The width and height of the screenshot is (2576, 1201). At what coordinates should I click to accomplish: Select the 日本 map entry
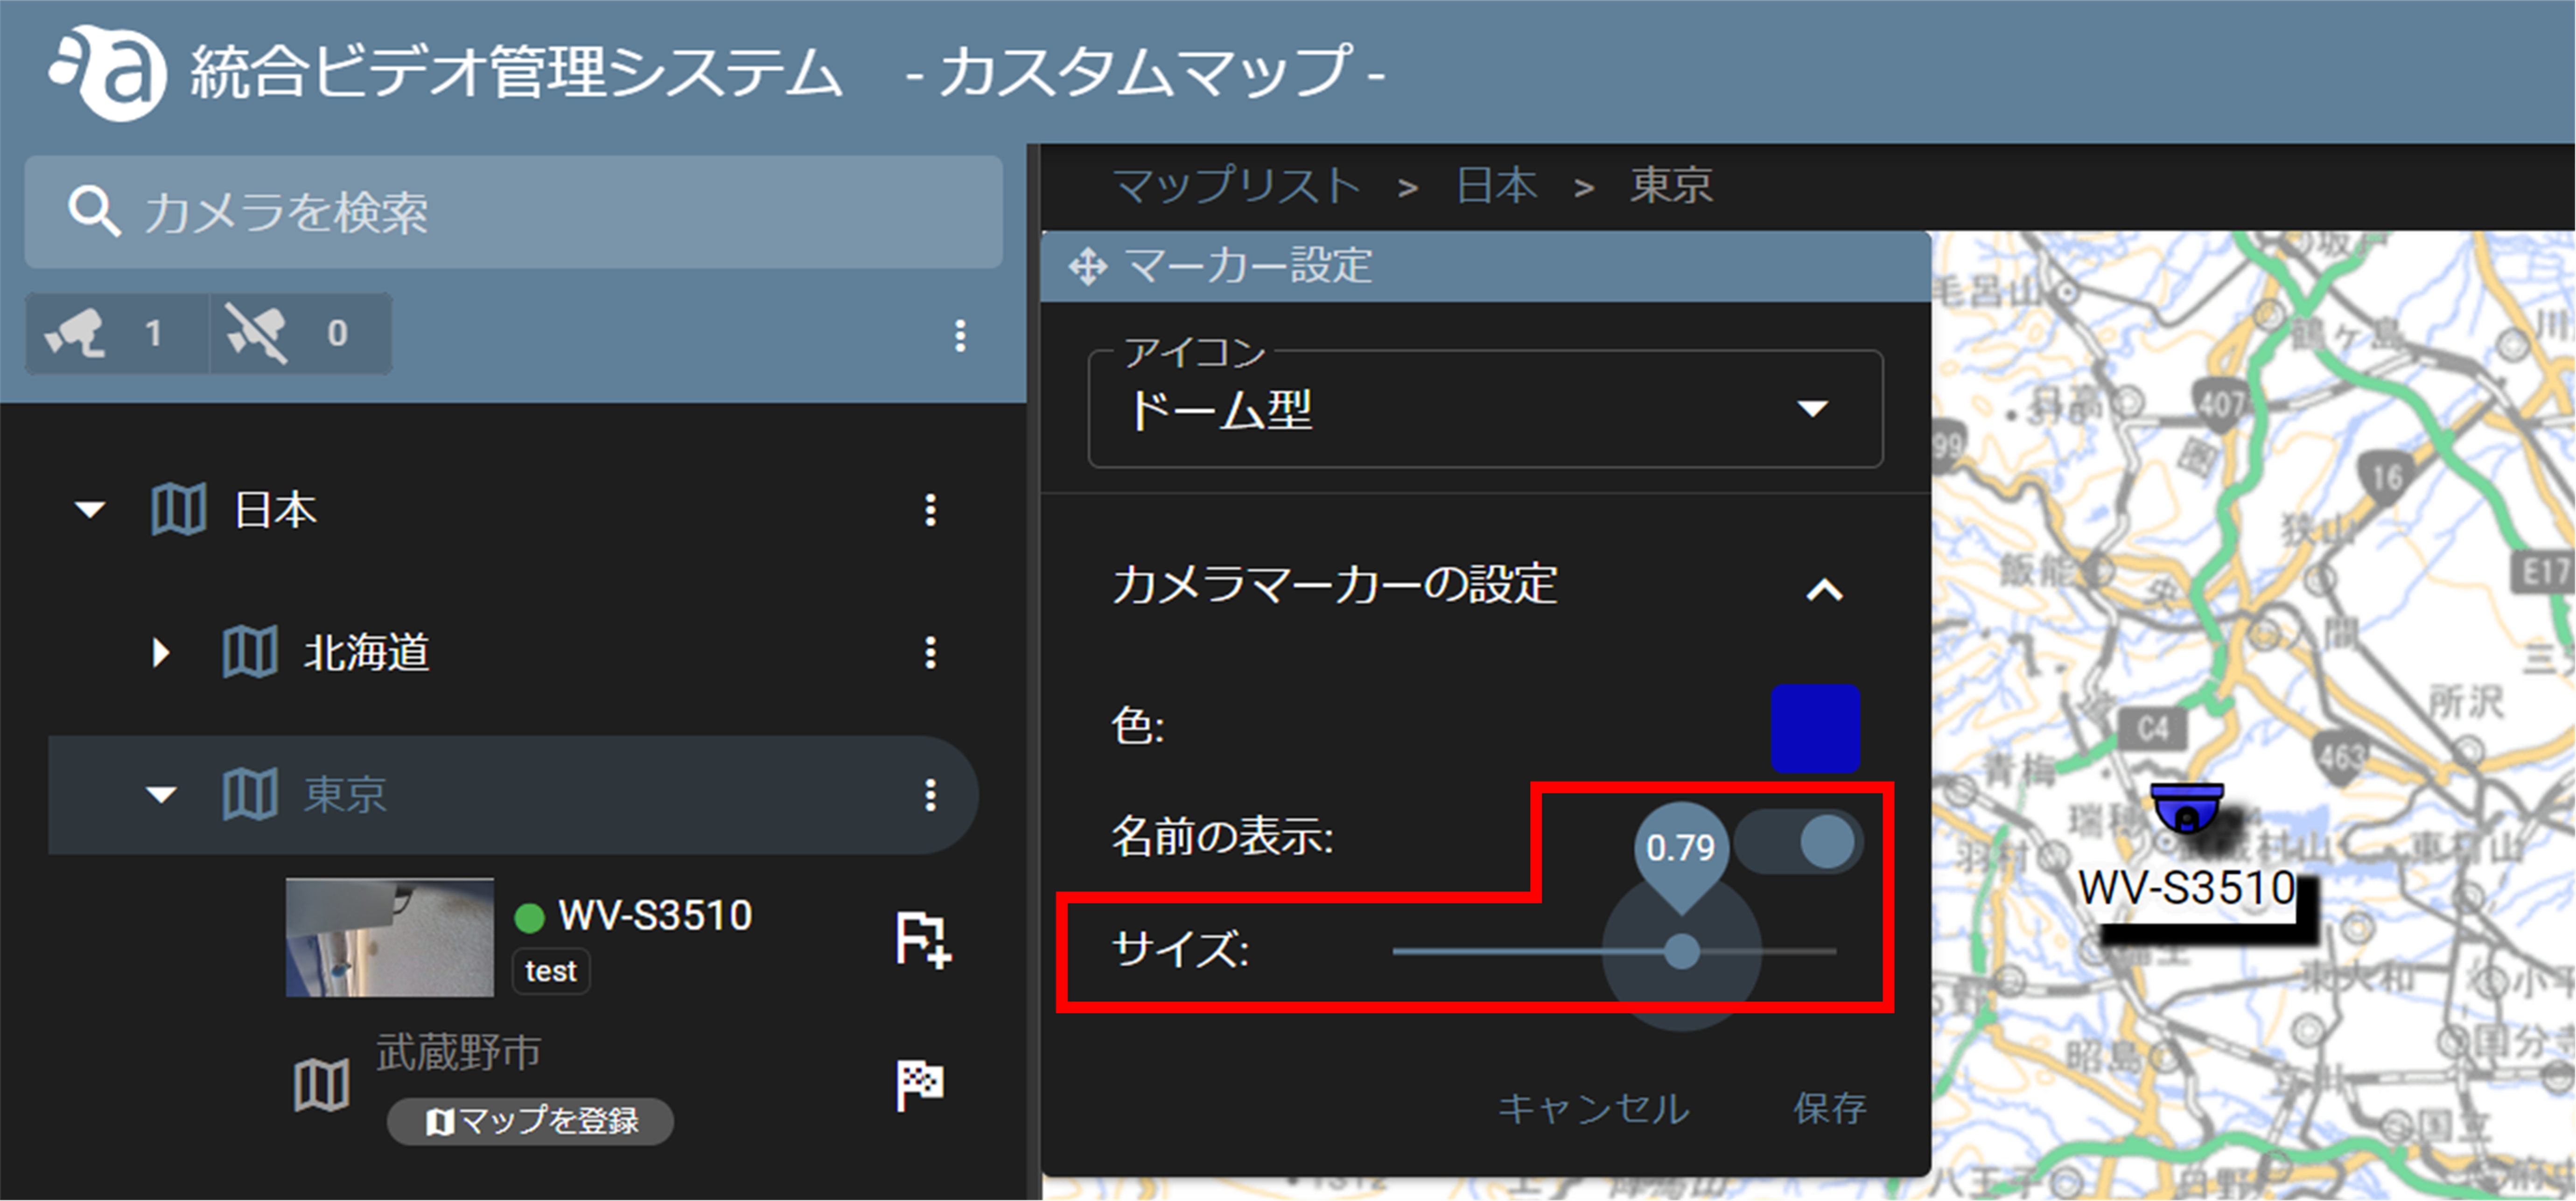[275, 510]
